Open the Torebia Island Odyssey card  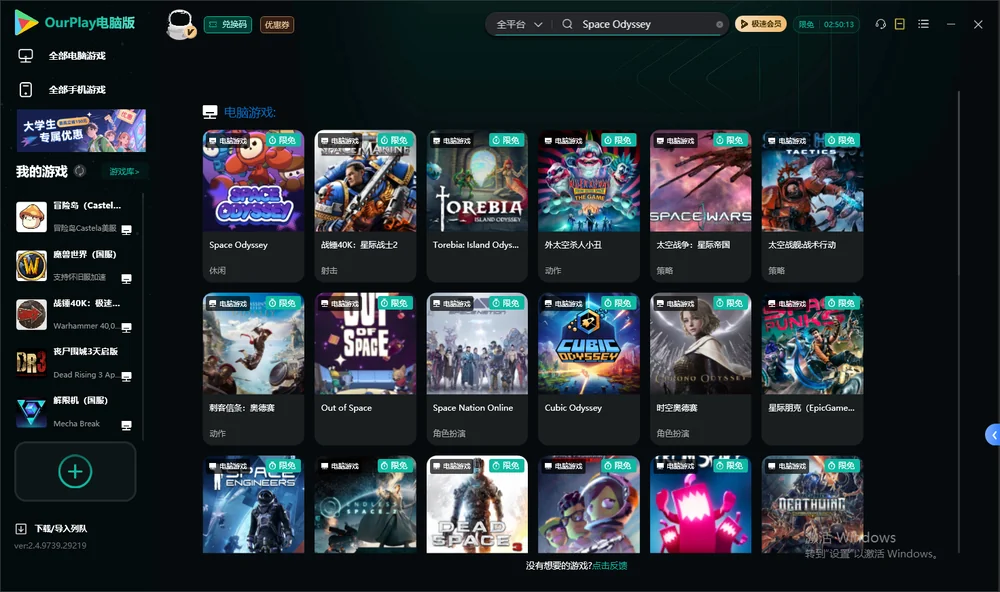pos(477,206)
